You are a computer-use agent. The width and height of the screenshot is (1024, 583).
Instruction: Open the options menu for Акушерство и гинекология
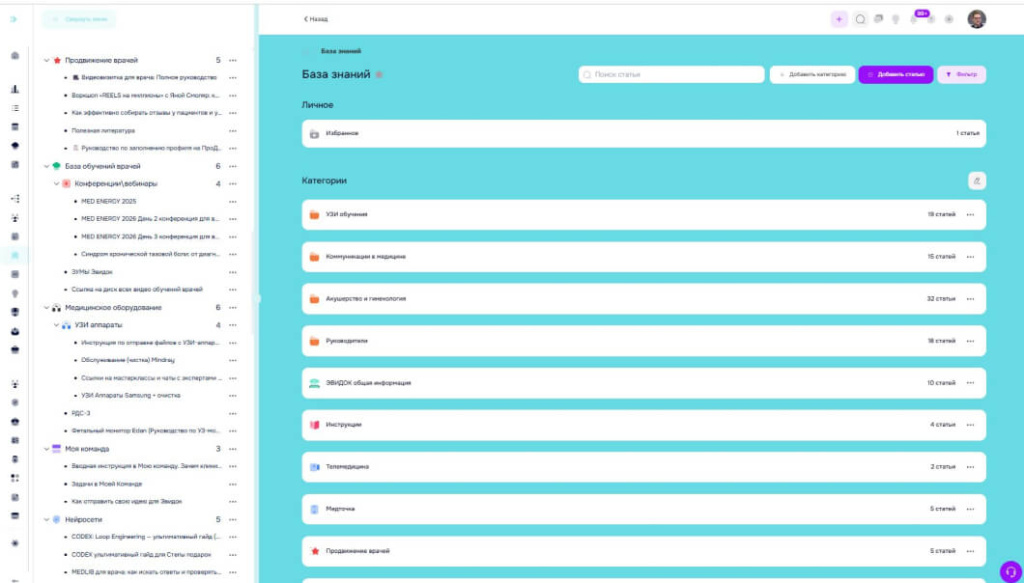click(x=970, y=299)
